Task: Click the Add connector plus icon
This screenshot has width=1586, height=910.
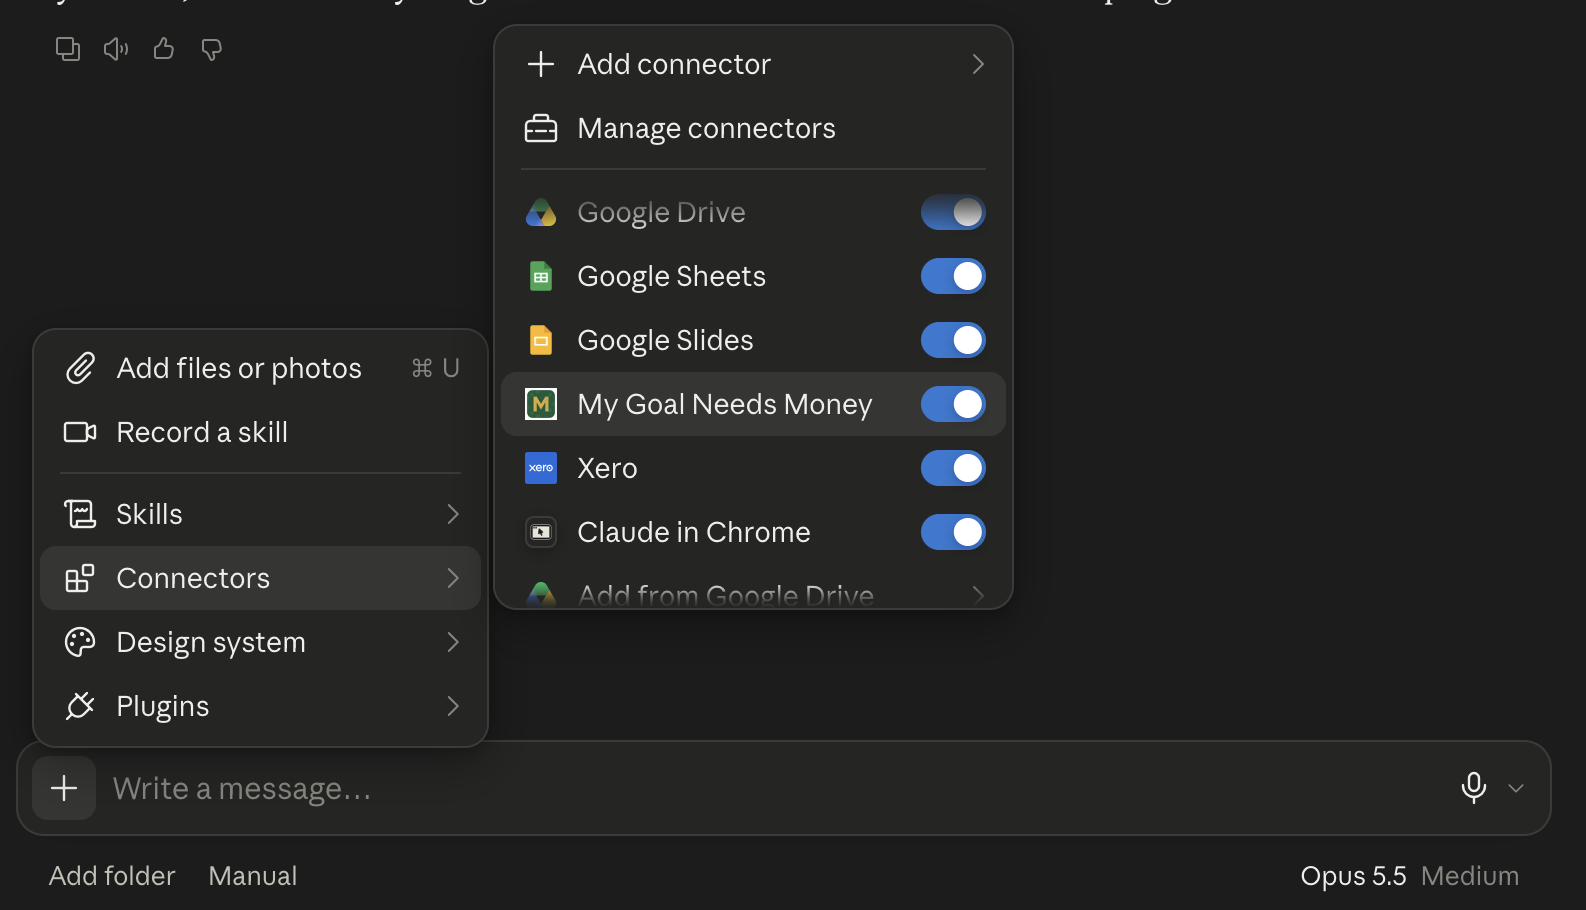Action: click(541, 64)
